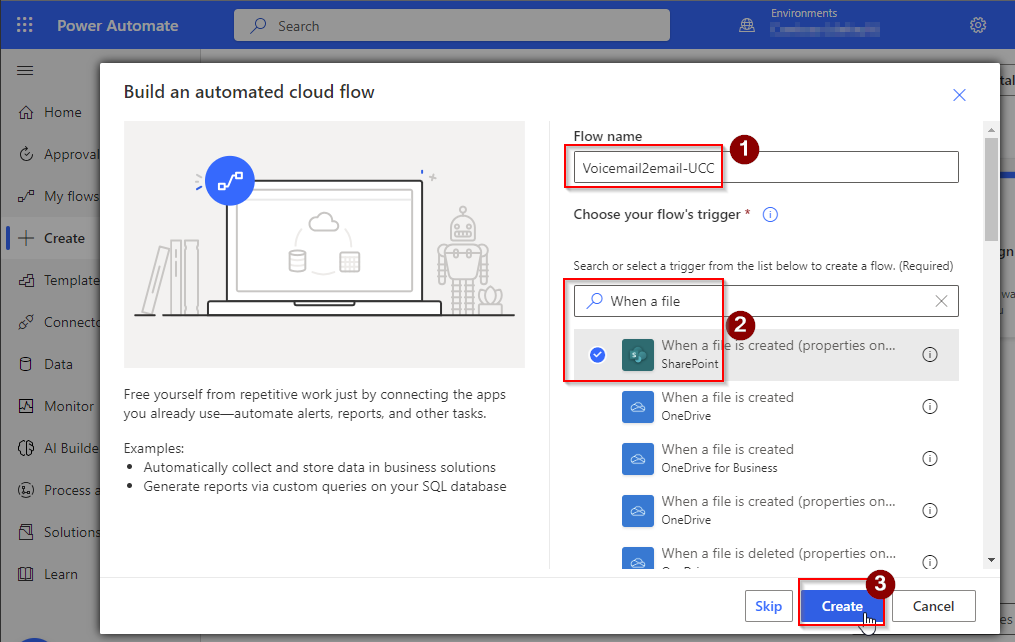Click the Process advisor icon
Screen dimensions: 1015x642
click(x=26, y=490)
